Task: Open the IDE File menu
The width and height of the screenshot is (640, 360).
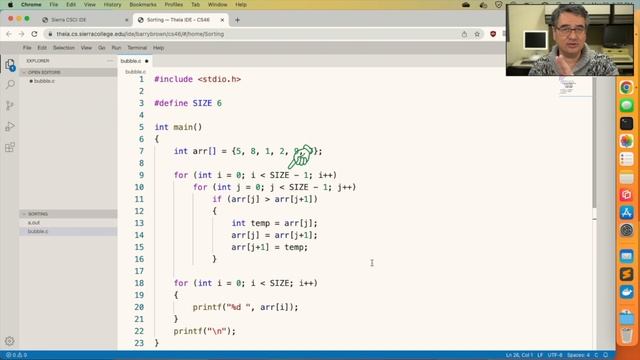Action: [27, 48]
